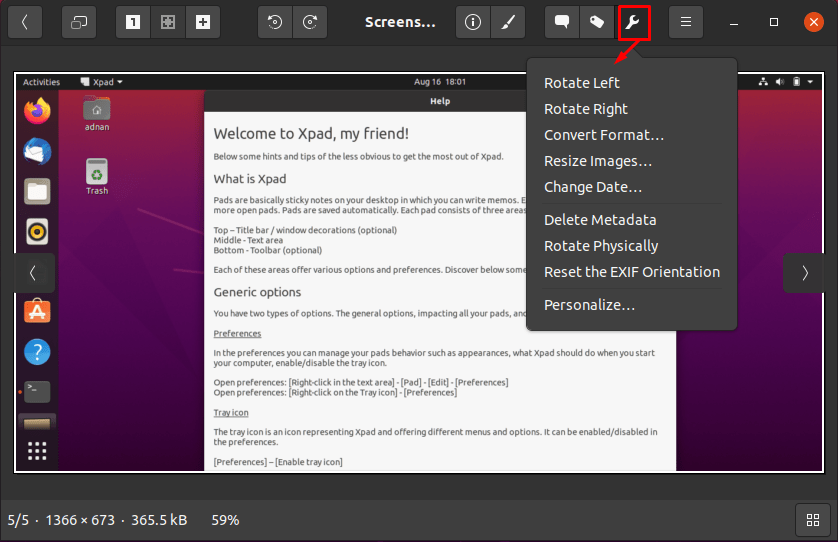Show Applications grid in pictured dock
Screen dimensions: 838x542
[x=37, y=451]
